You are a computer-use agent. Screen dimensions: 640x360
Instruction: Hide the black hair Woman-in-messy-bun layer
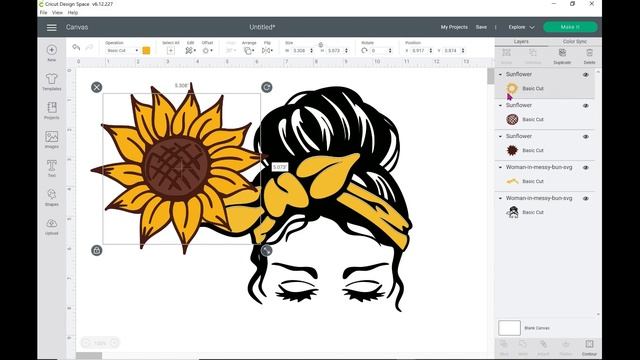(x=586, y=199)
